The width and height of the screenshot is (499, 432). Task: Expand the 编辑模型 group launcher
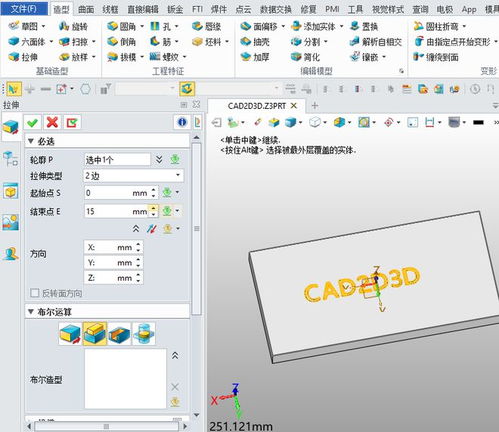pyautogui.click(x=401, y=71)
